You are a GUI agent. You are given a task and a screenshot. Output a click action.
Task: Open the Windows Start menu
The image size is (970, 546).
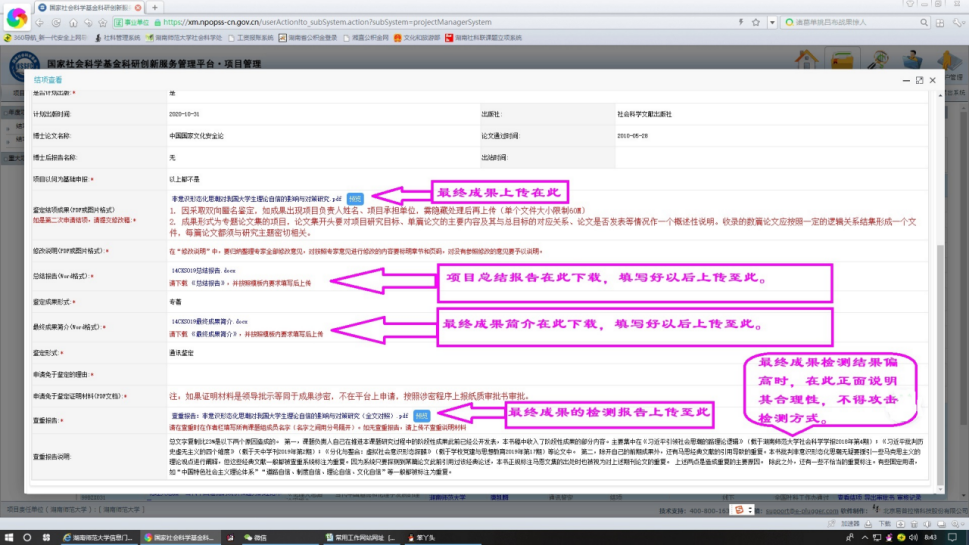click(9, 538)
